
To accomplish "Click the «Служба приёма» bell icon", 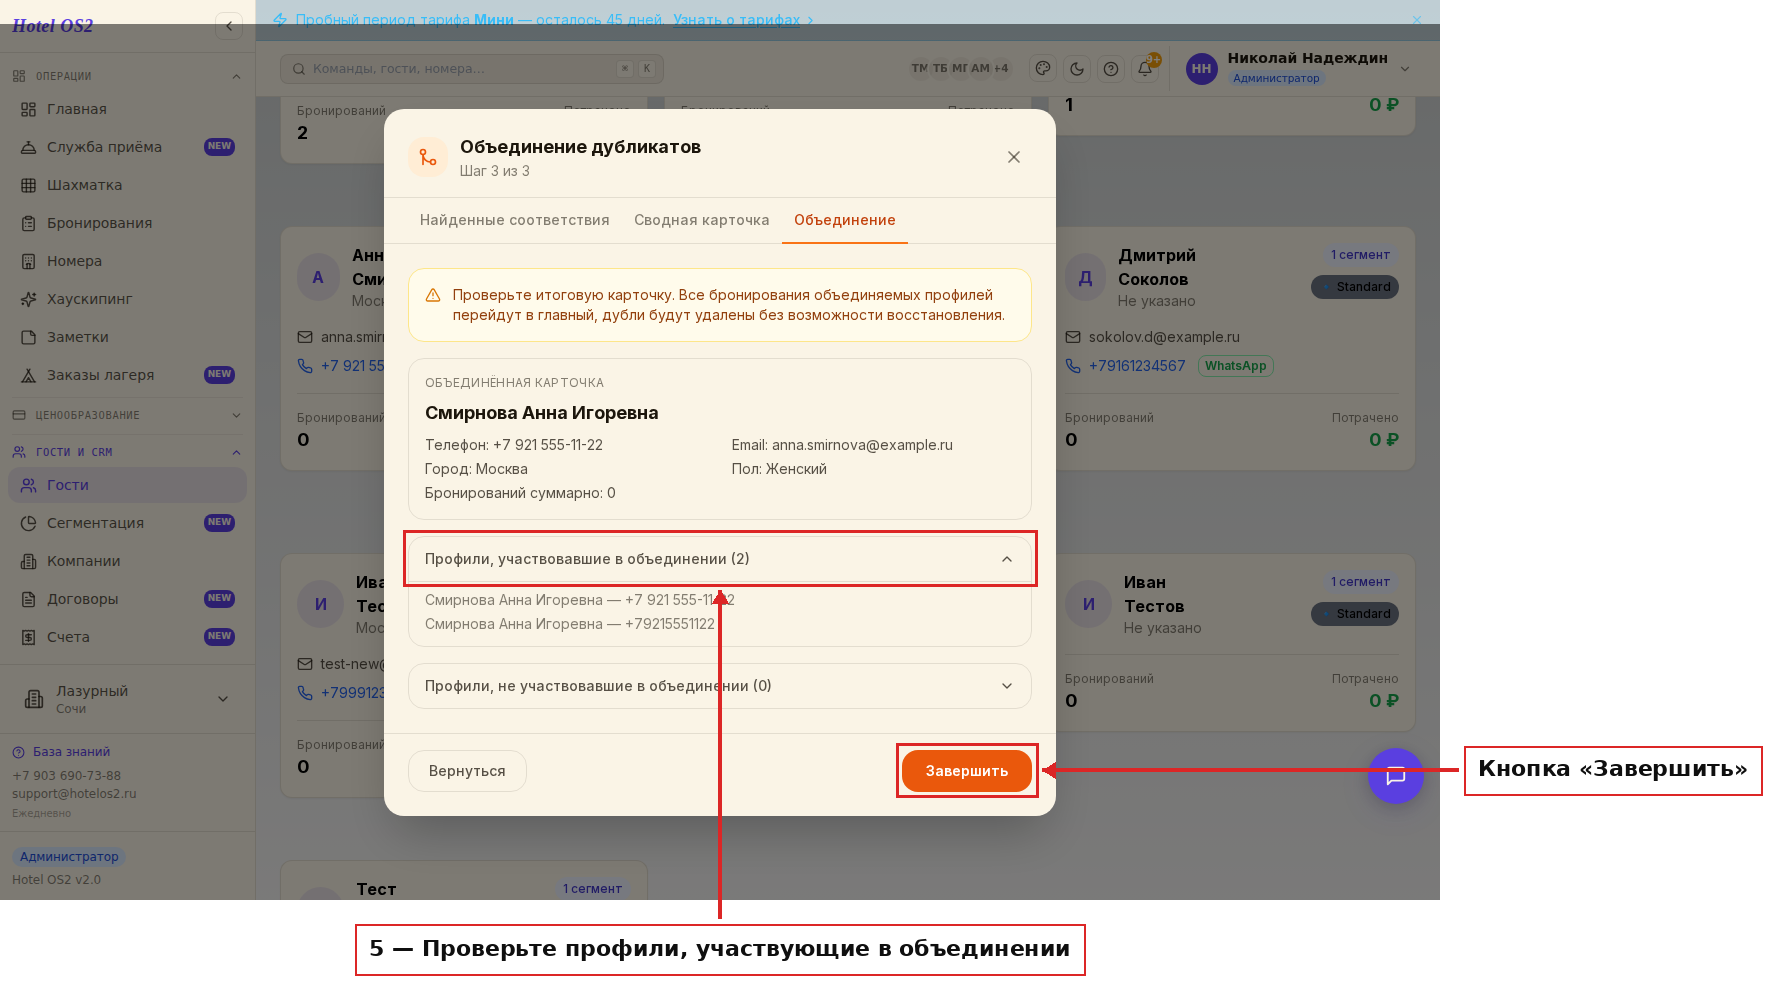I will (29, 147).
